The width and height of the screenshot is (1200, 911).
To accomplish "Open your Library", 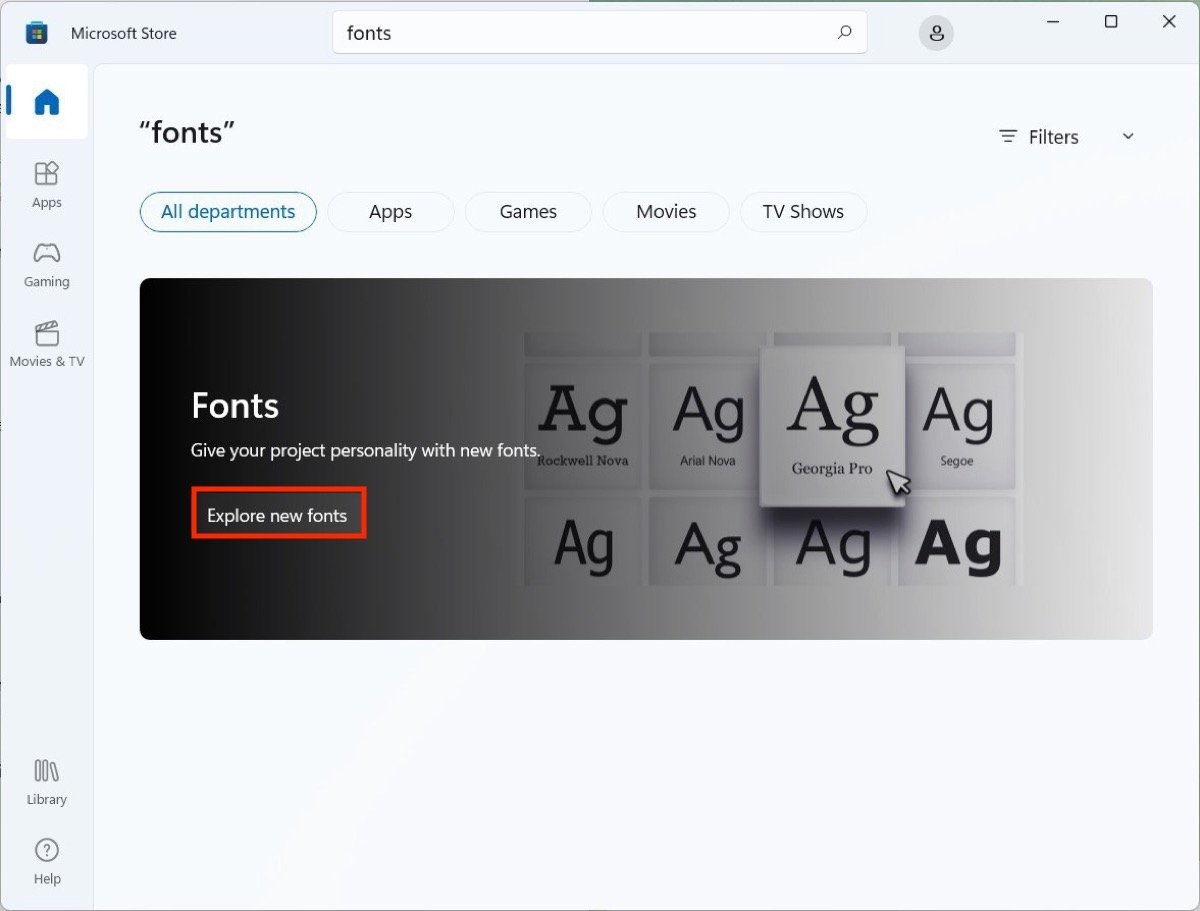I will (x=47, y=782).
